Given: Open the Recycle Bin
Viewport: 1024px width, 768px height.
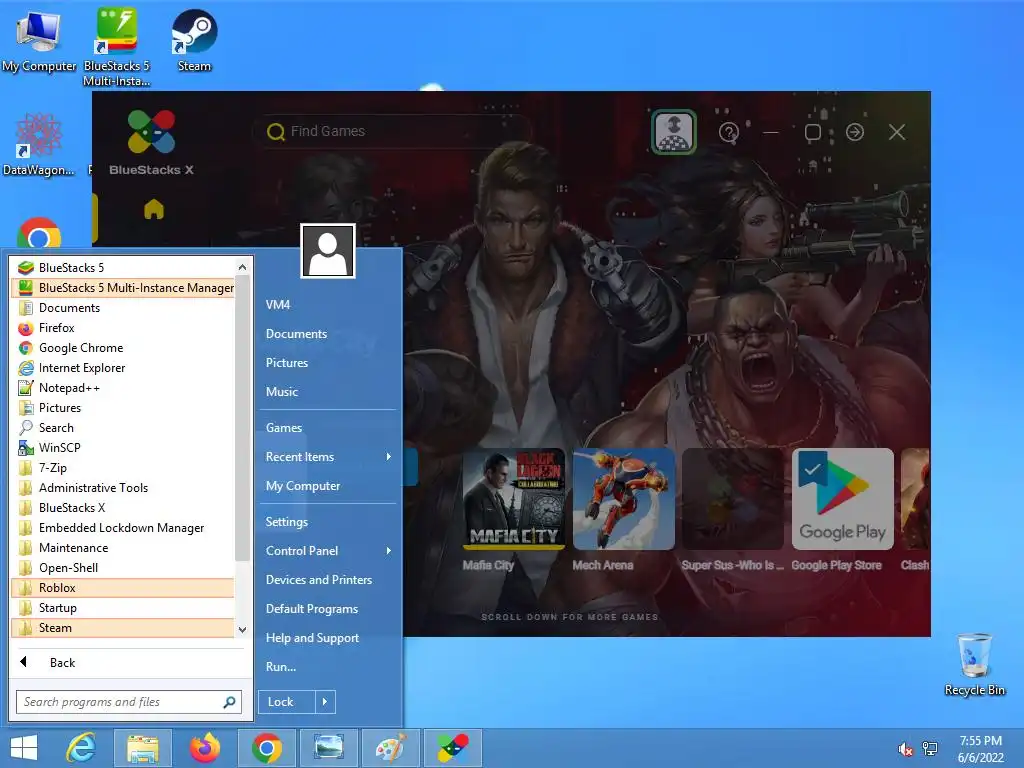Looking at the screenshot, I should [975, 665].
